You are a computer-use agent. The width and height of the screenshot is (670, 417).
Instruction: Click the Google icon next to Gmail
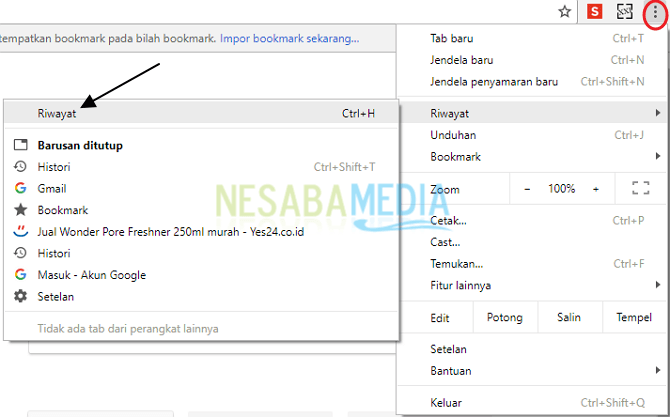coord(21,188)
